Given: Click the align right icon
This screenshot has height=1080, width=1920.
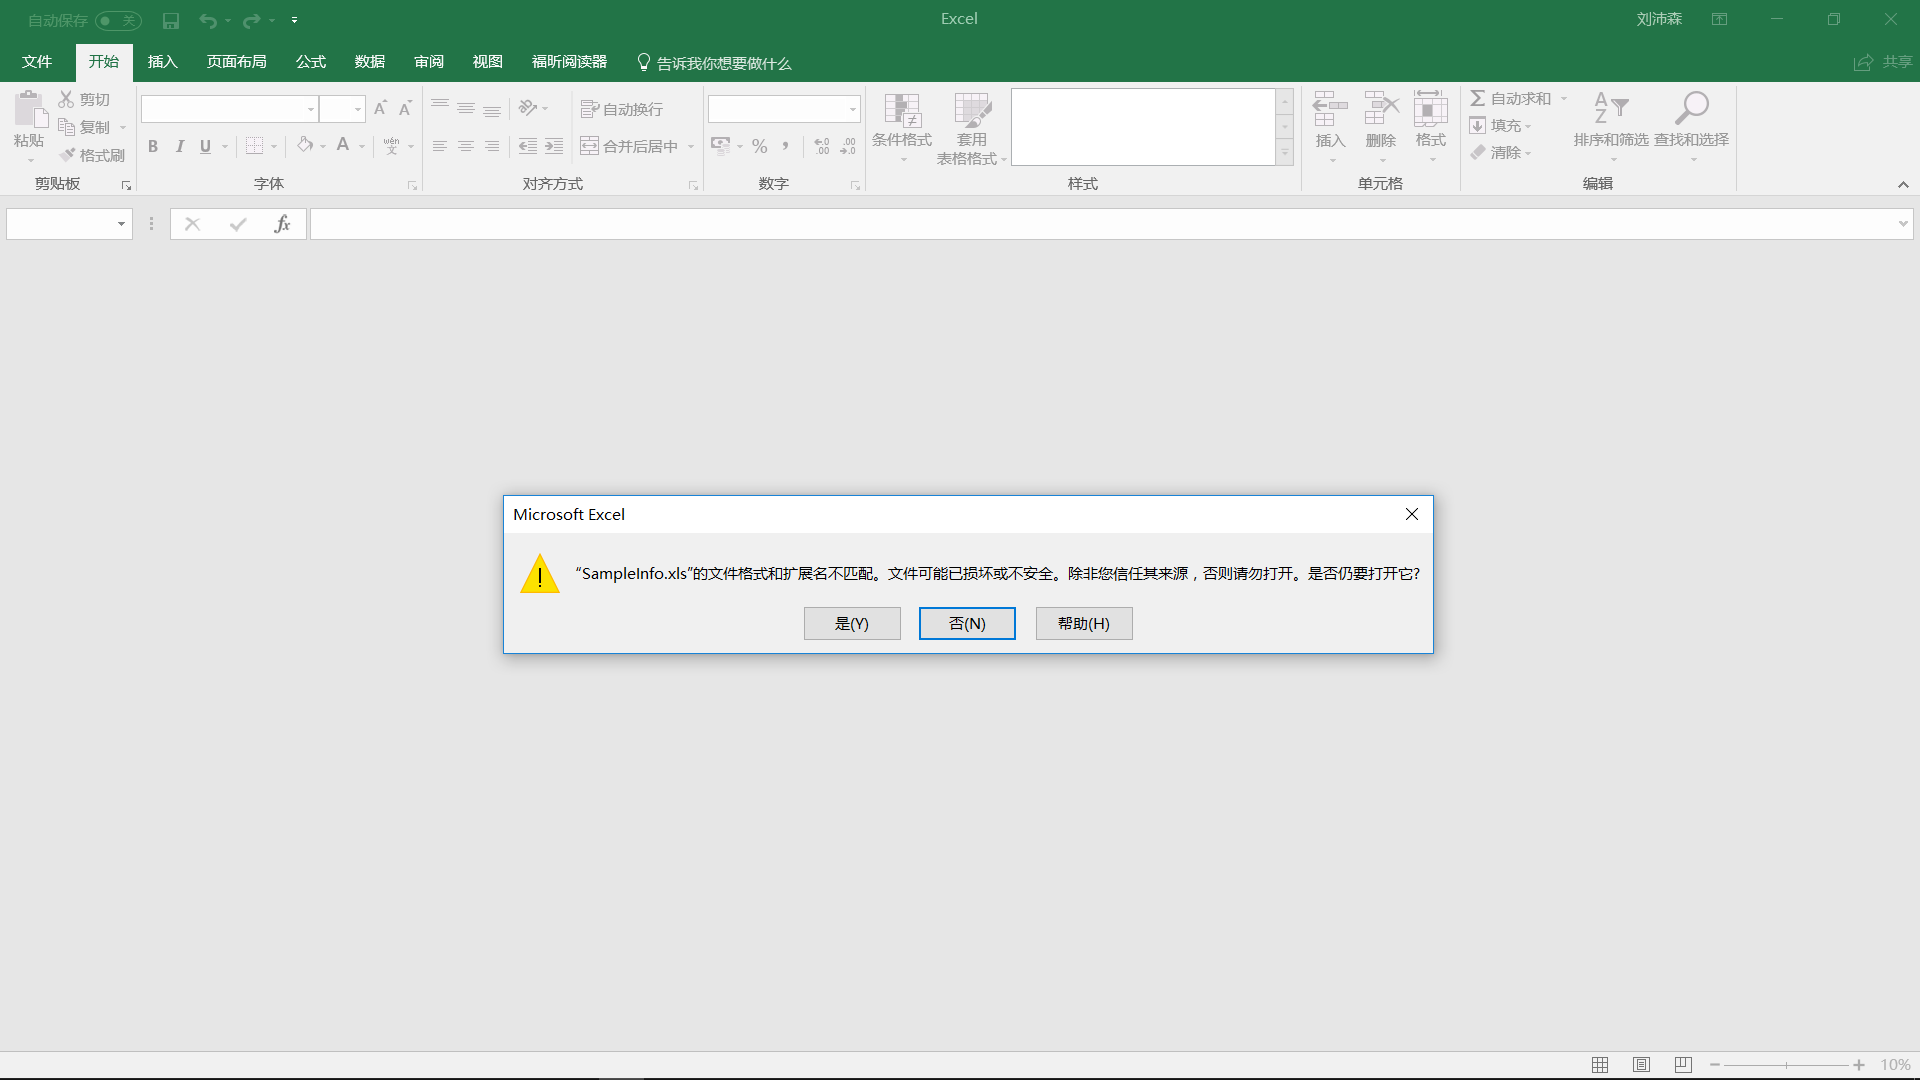Looking at the screenshot, I should tap(492, 146).
